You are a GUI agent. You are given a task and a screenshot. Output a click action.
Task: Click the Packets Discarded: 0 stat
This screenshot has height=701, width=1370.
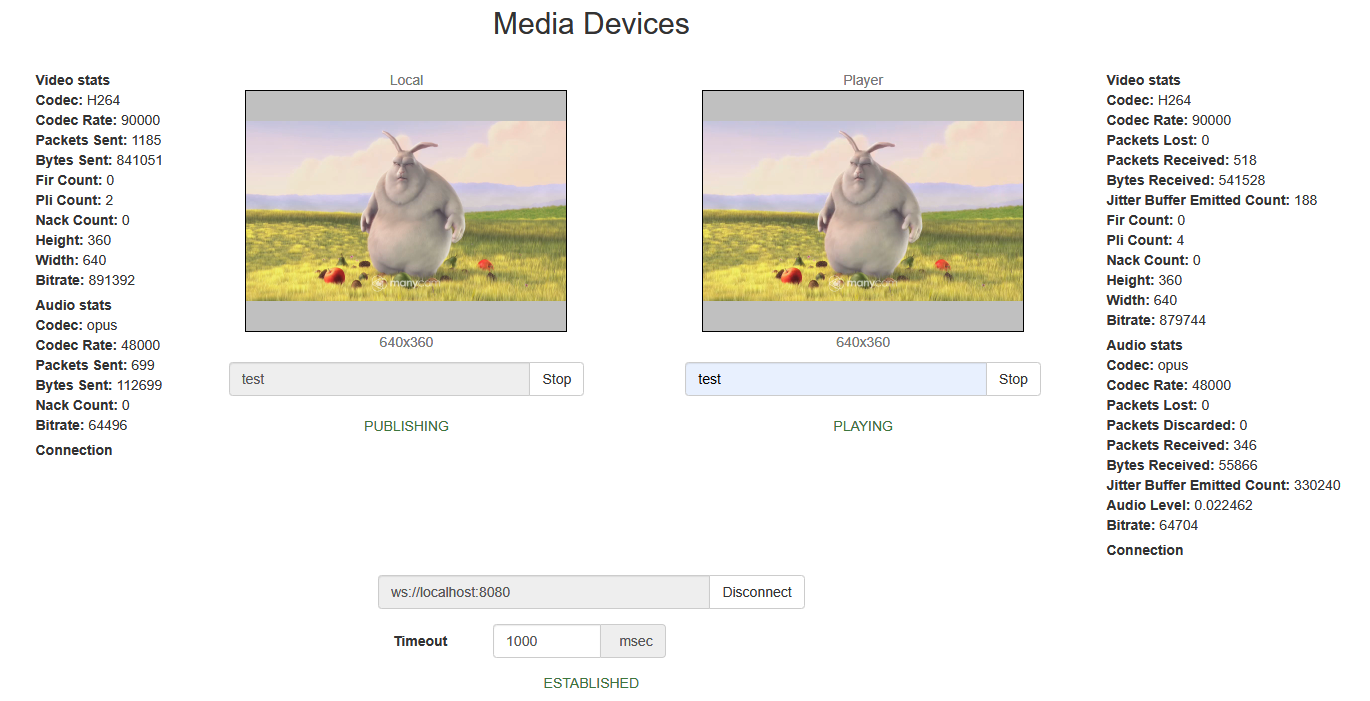tap(1177, 425)
